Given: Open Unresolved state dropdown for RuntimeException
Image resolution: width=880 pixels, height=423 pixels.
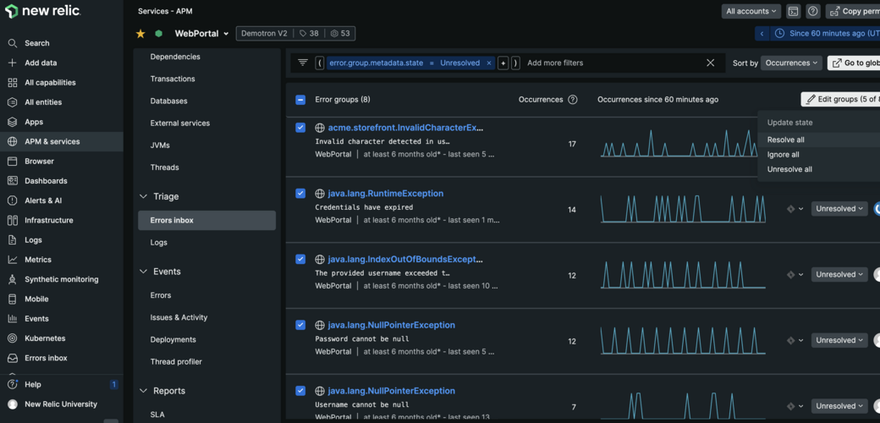Looking at the screenshot, I should click(x=838, y=209).
